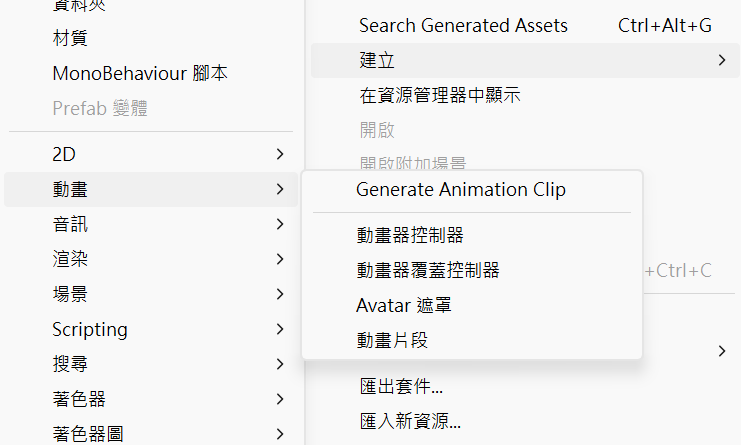Expand the 音訊 submenu chevron
This screenshot has height=445, width=741.
(280, 224)
